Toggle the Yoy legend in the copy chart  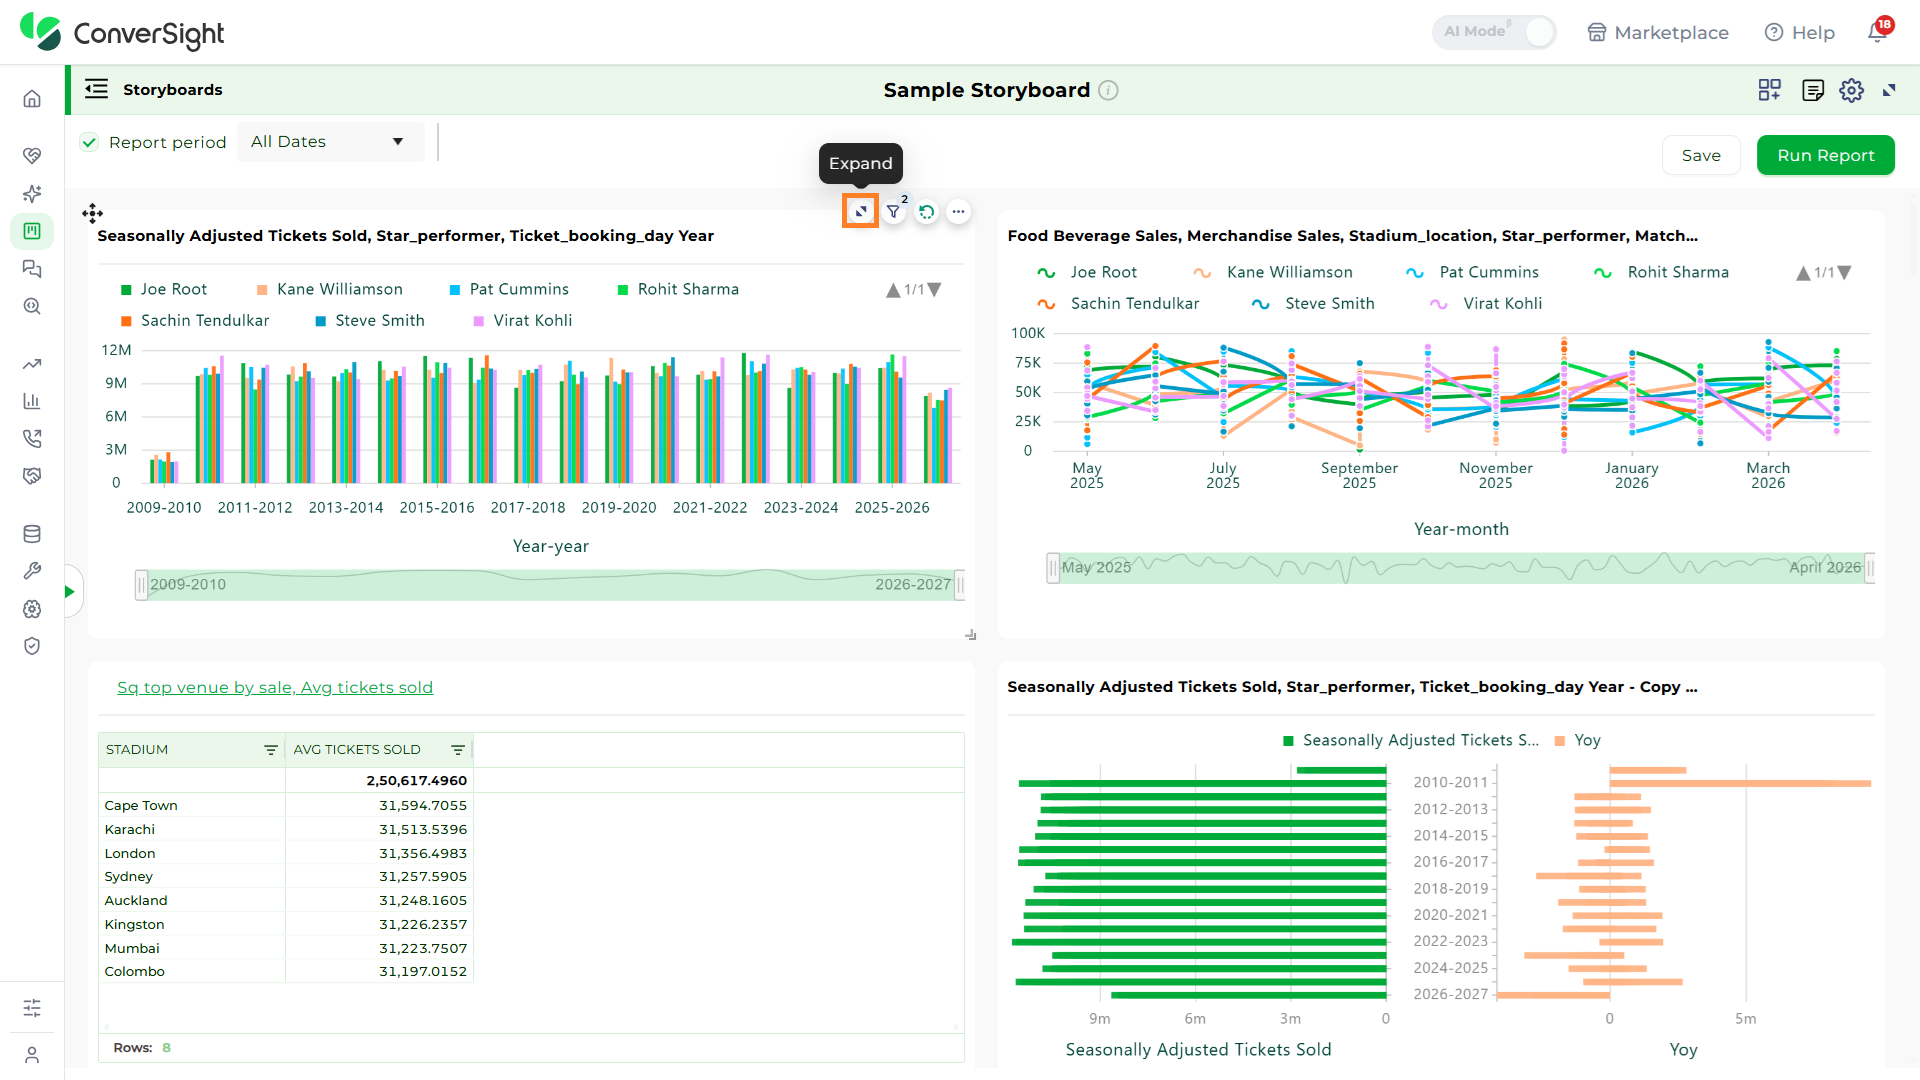1578,740
